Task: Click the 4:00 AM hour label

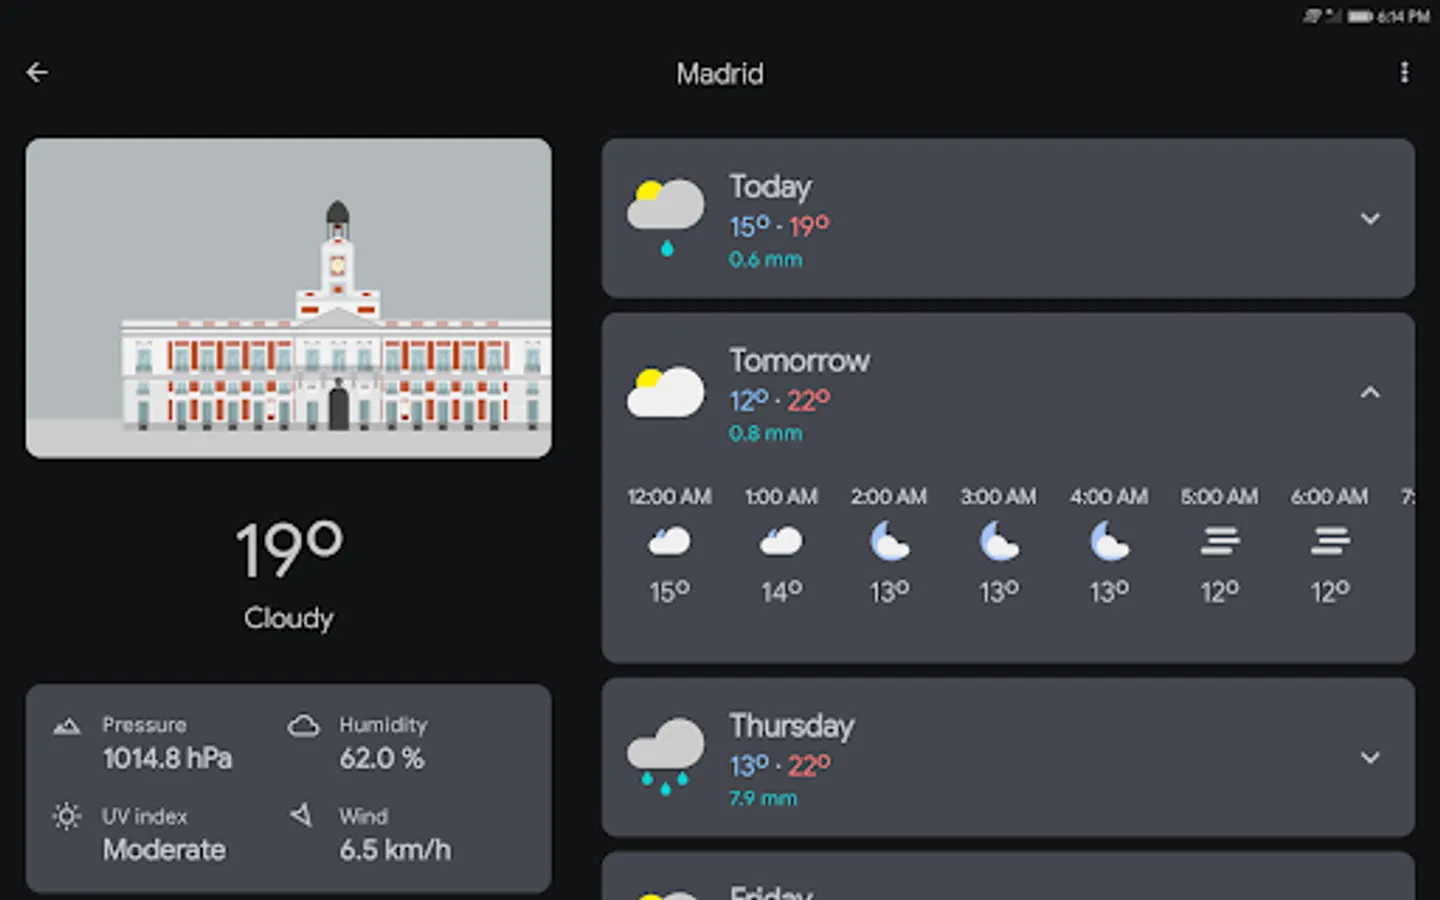Action: [x=1109, y=496]
